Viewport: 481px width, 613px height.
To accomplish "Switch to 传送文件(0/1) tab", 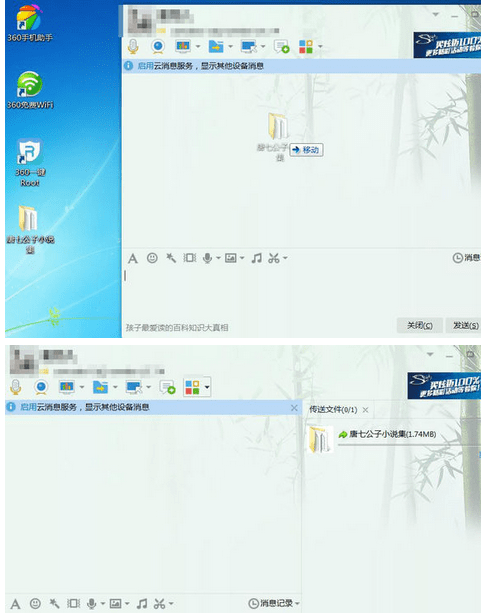I will pyautogui.click(x=333, y=410).
